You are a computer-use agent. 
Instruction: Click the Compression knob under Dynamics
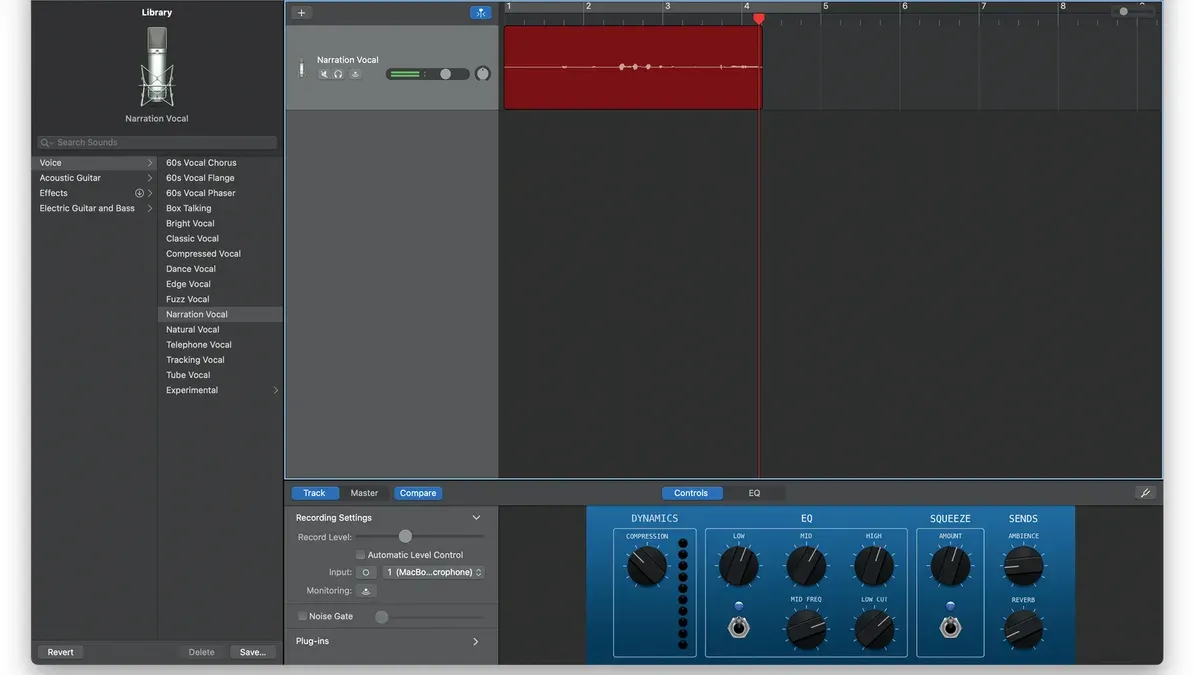[x=647, y=567]
